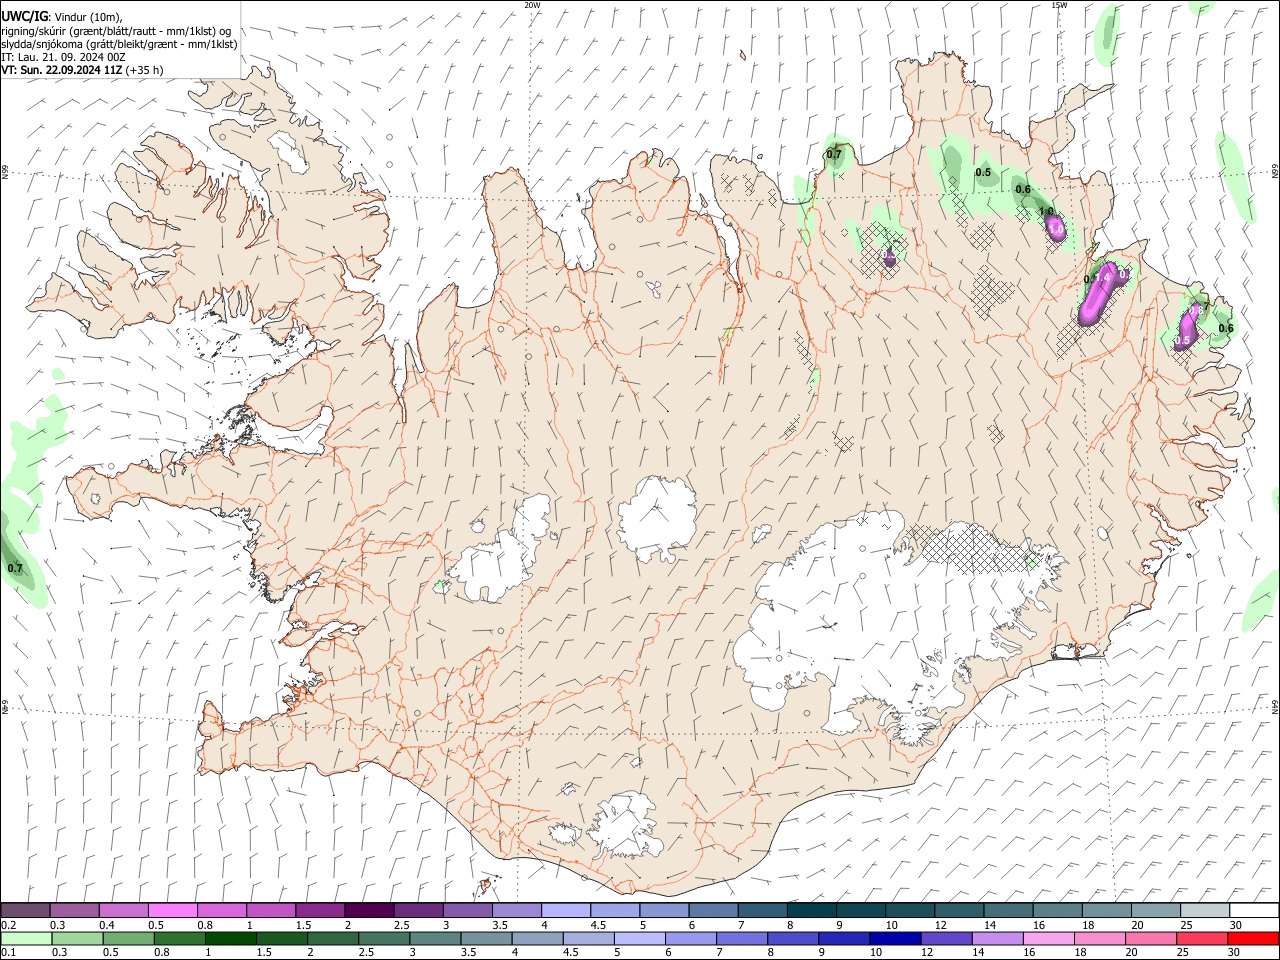The image size is (1280, 960).
Task: Click the 0.7 value off the west coast
Action: [15, 568]
